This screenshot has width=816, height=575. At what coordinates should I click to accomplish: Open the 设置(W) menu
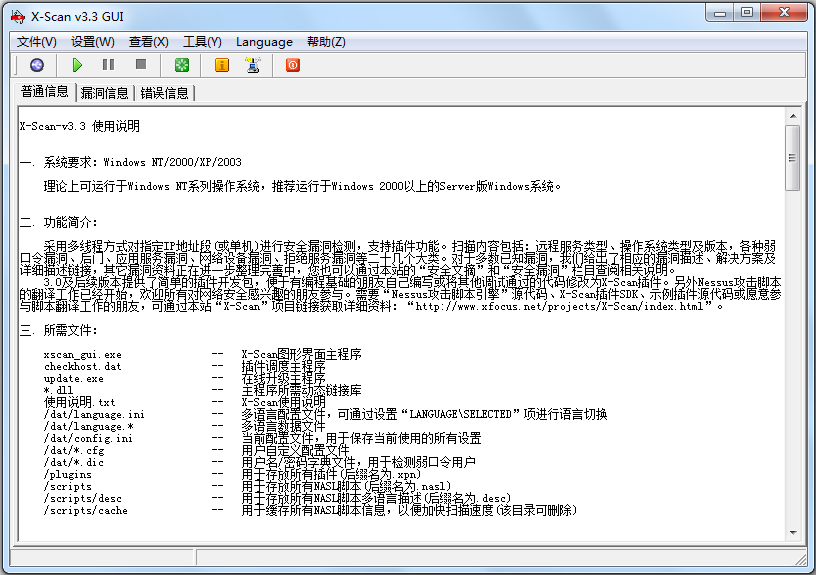tap(92, 41)
